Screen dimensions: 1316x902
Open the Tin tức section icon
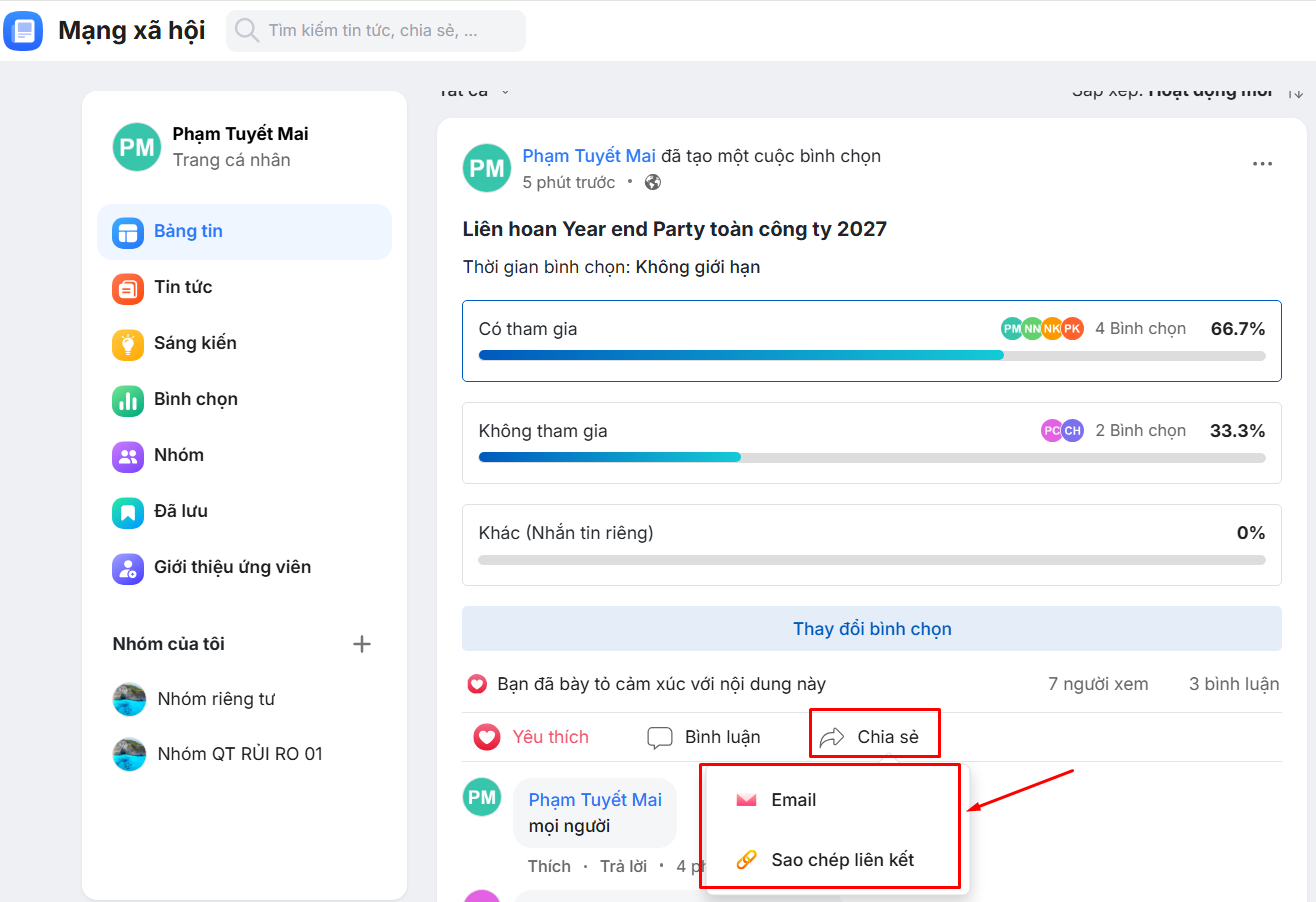[x=127, y=288]
